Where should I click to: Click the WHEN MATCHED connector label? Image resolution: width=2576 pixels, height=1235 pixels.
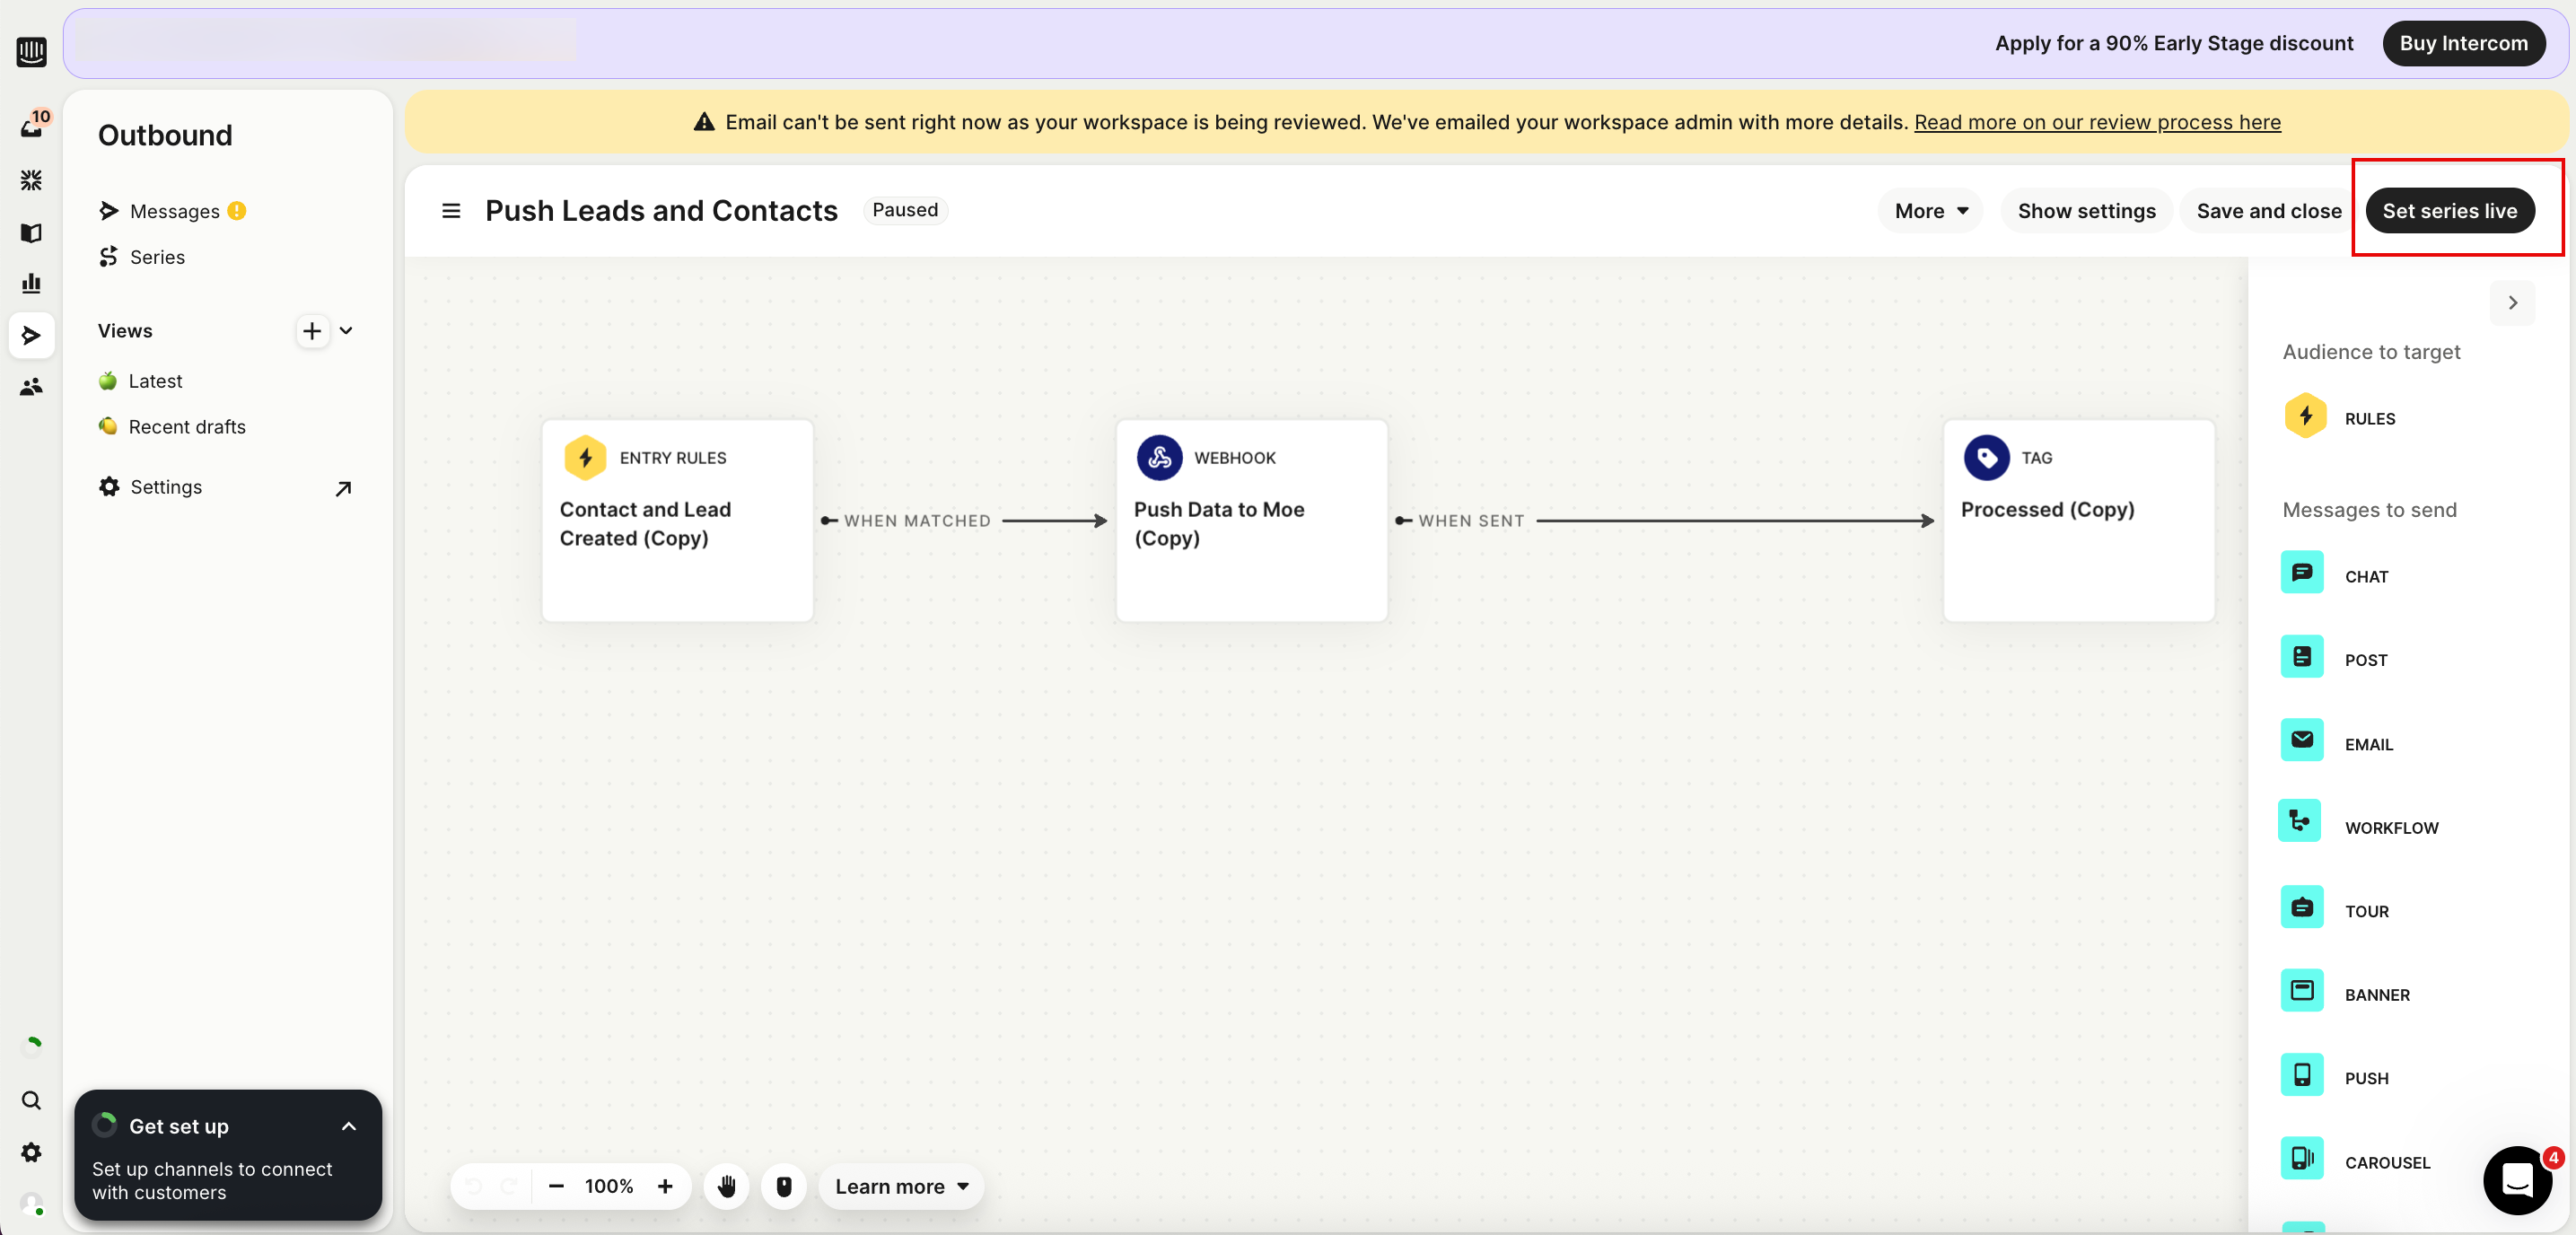(x=917, y=521)
